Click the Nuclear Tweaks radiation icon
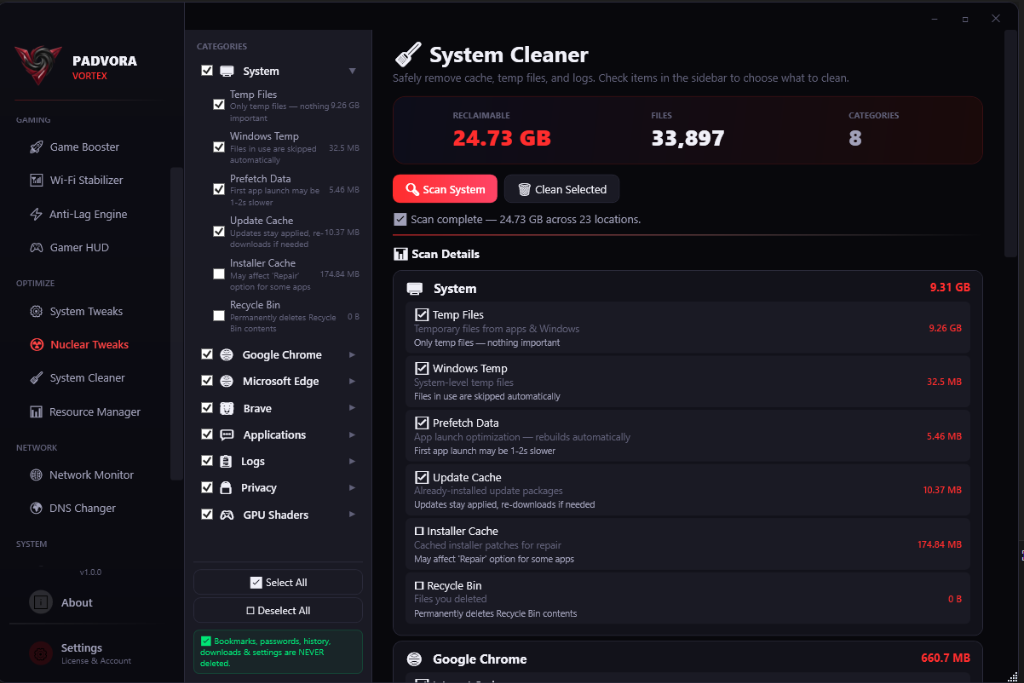This screenshot has width=1024, height=683. click(37, 344)
